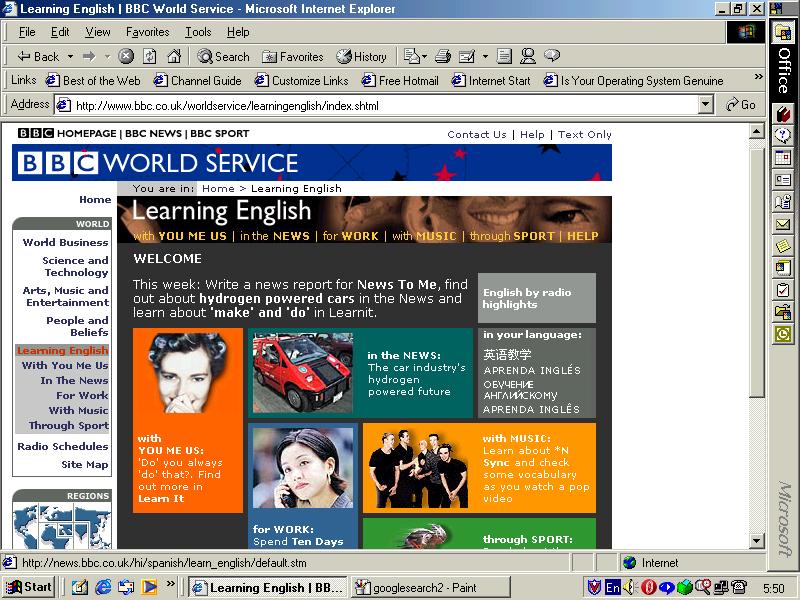Image resolution: width=800 pixels, height=600 pixels.
Task: Open the Mail button dropdown arrow
Action: click(x=424, y=57)
